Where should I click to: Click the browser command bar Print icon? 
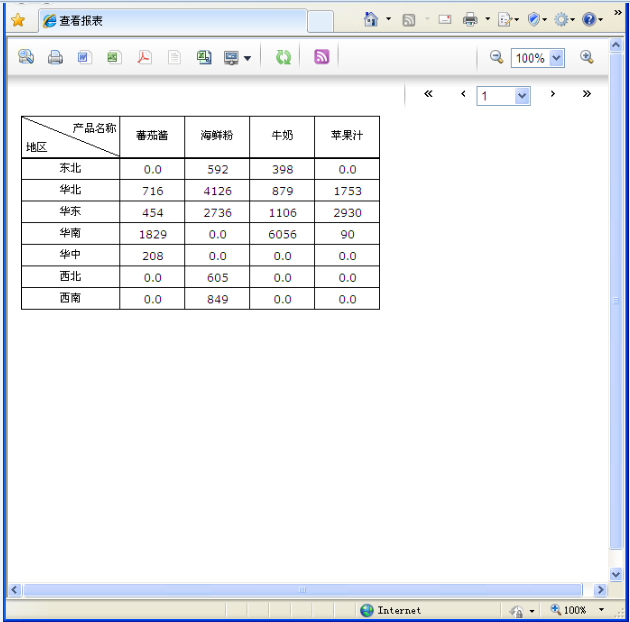[x=470, y=19]
